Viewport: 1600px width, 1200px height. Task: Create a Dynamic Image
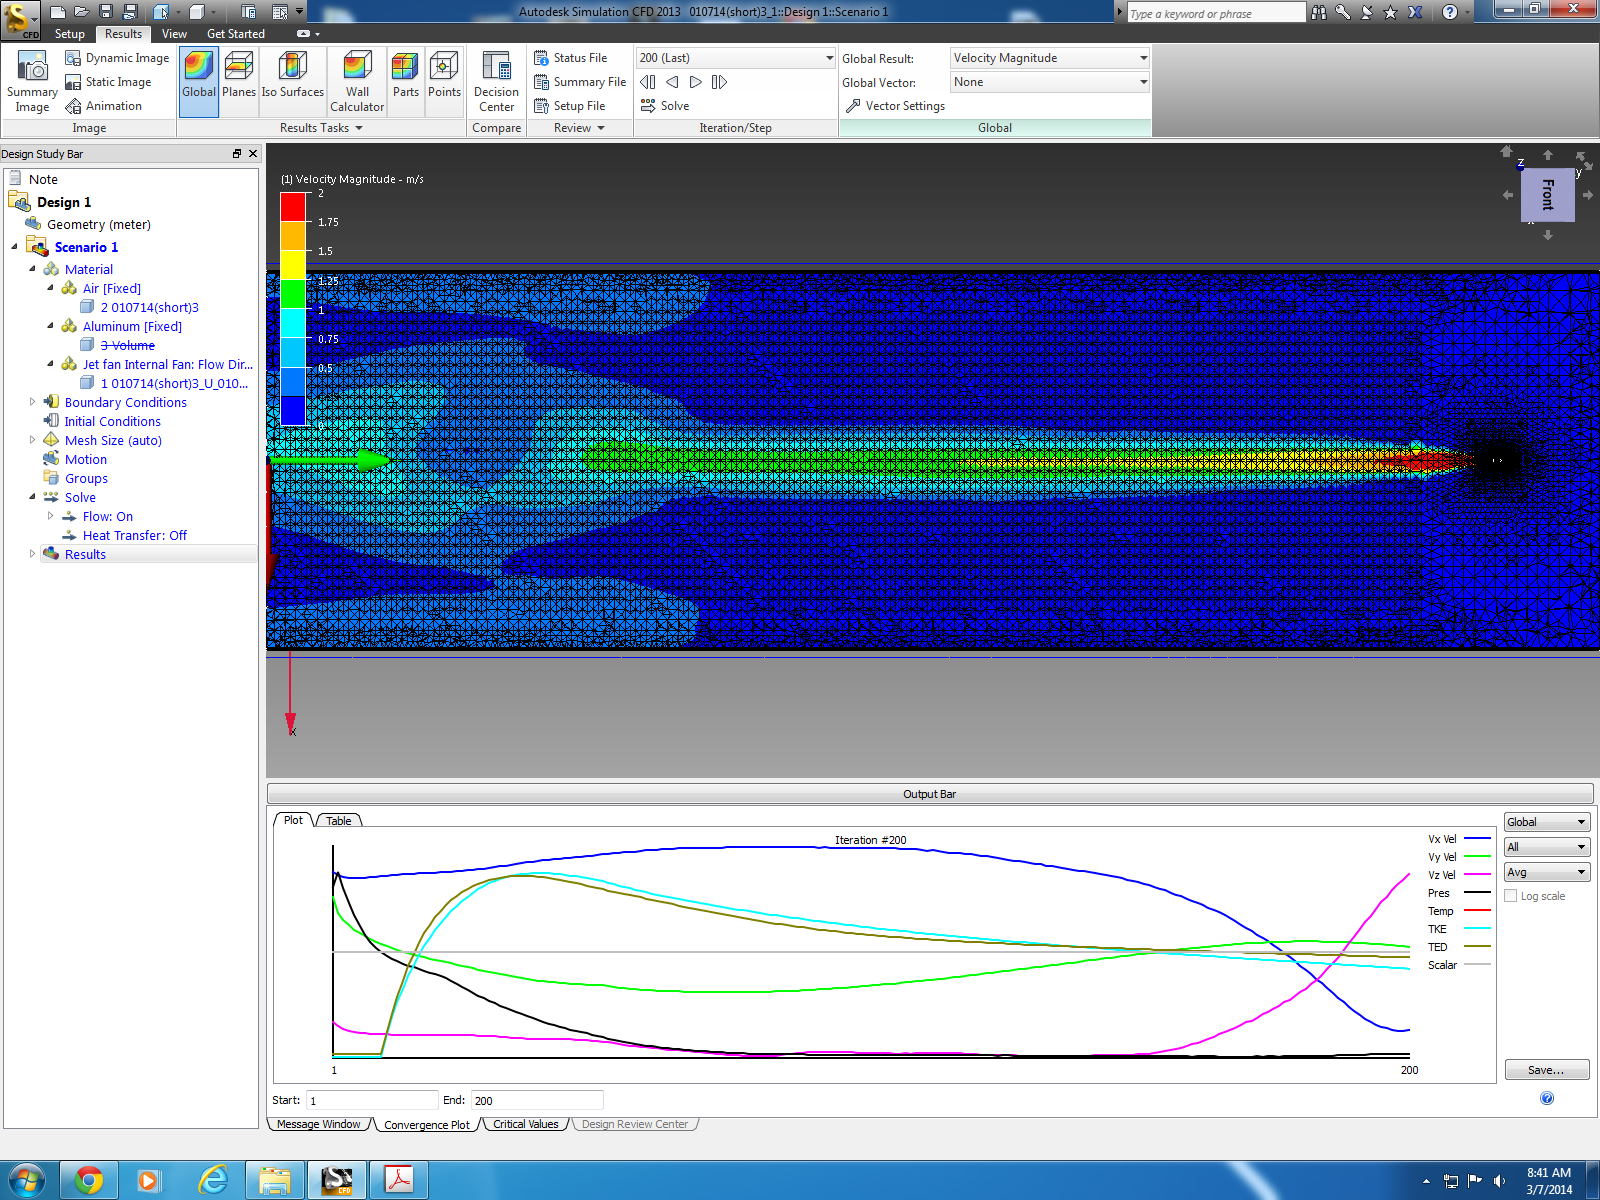[x=117, y=58]
